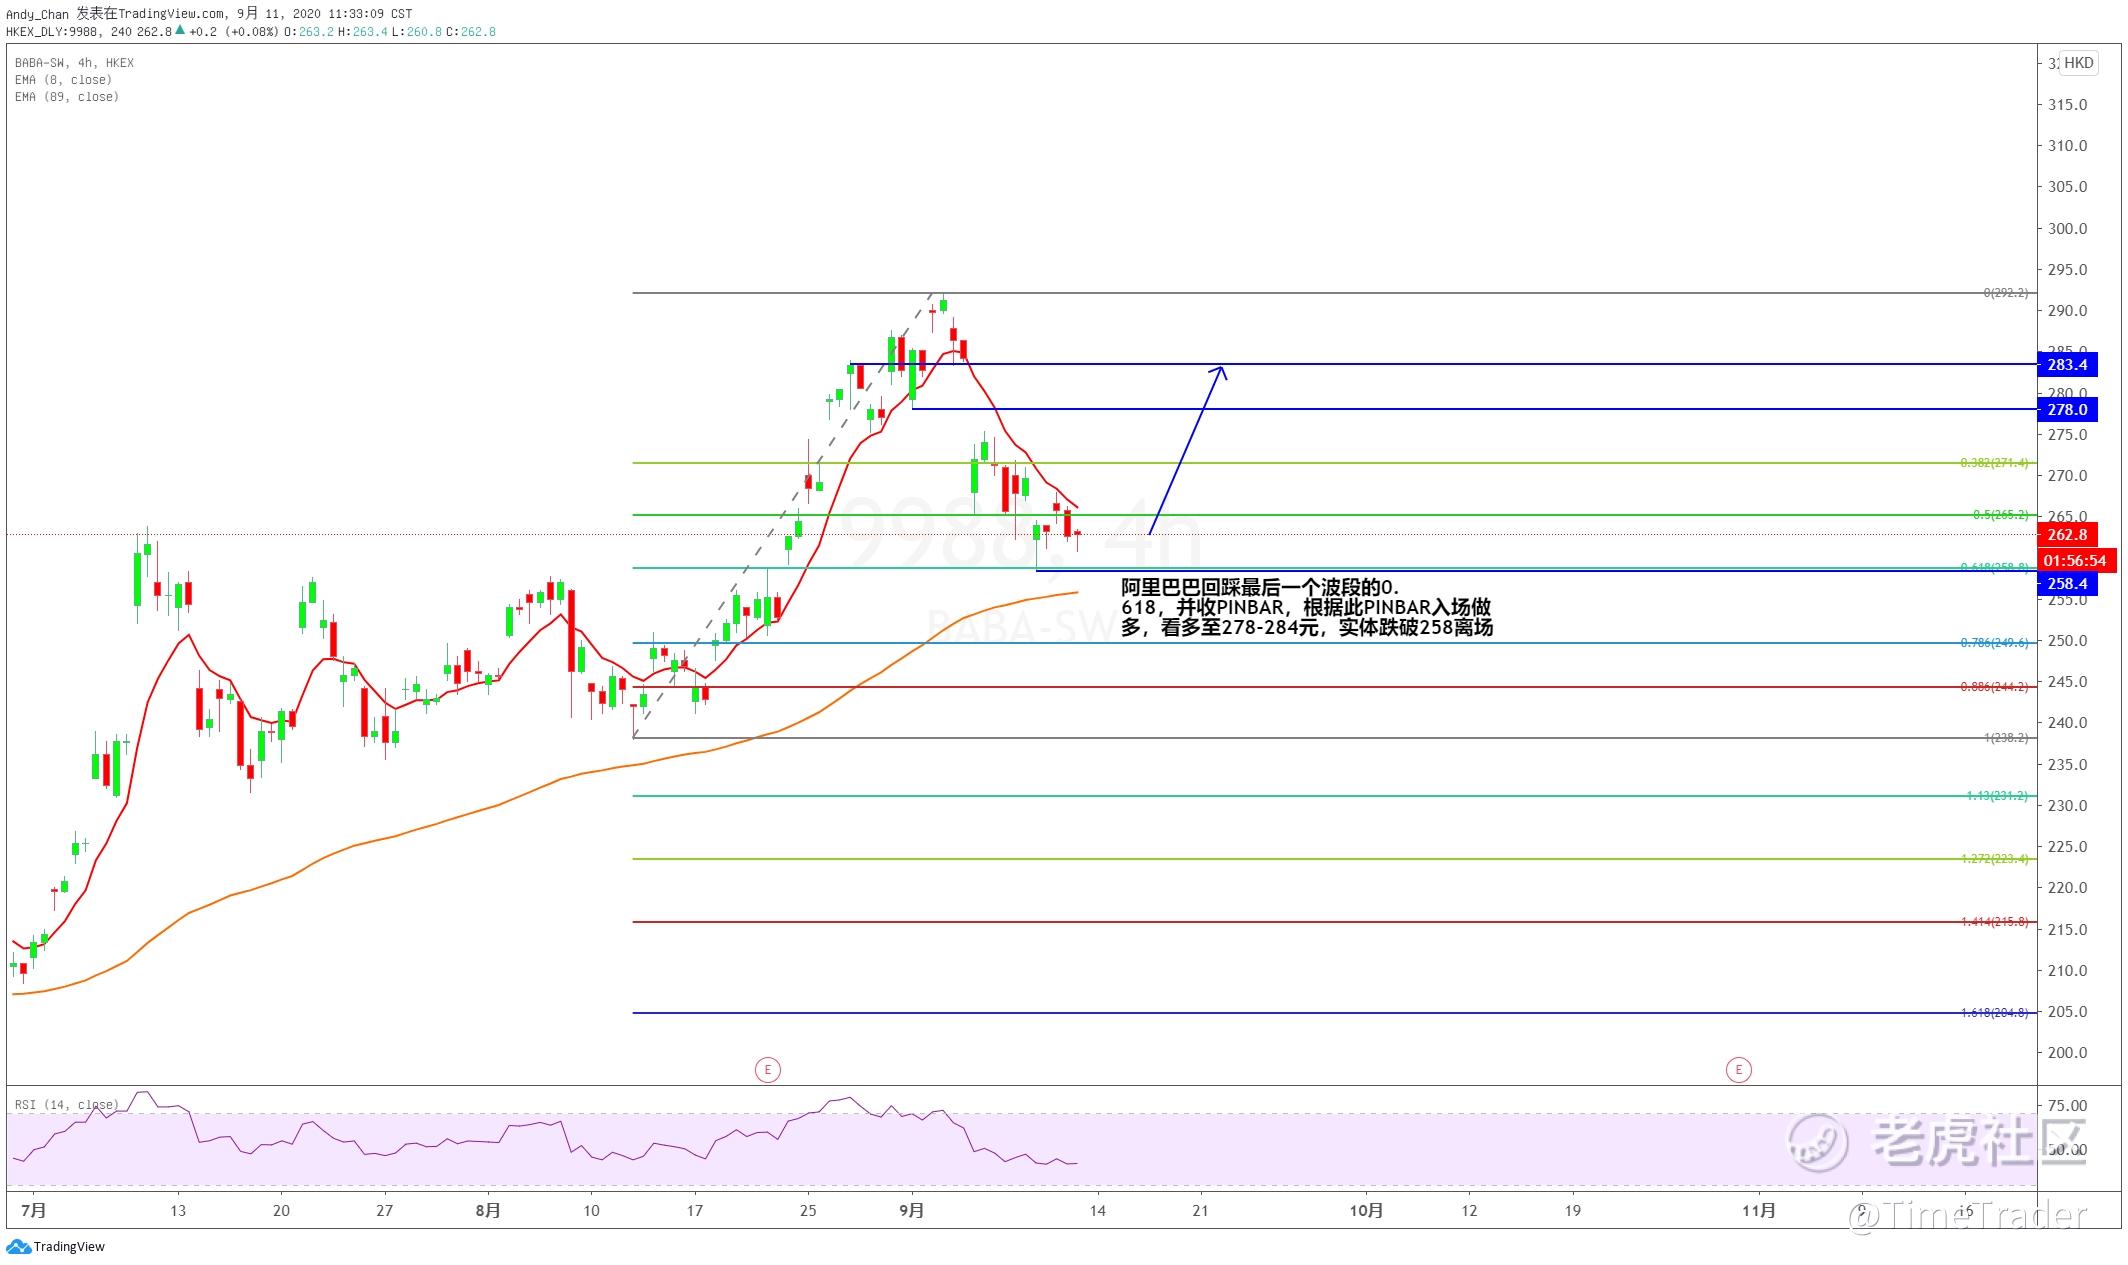The image size is (2128, 1265).
Task: Click the peak candle near 292.2 high
Action: pos(943,305)
